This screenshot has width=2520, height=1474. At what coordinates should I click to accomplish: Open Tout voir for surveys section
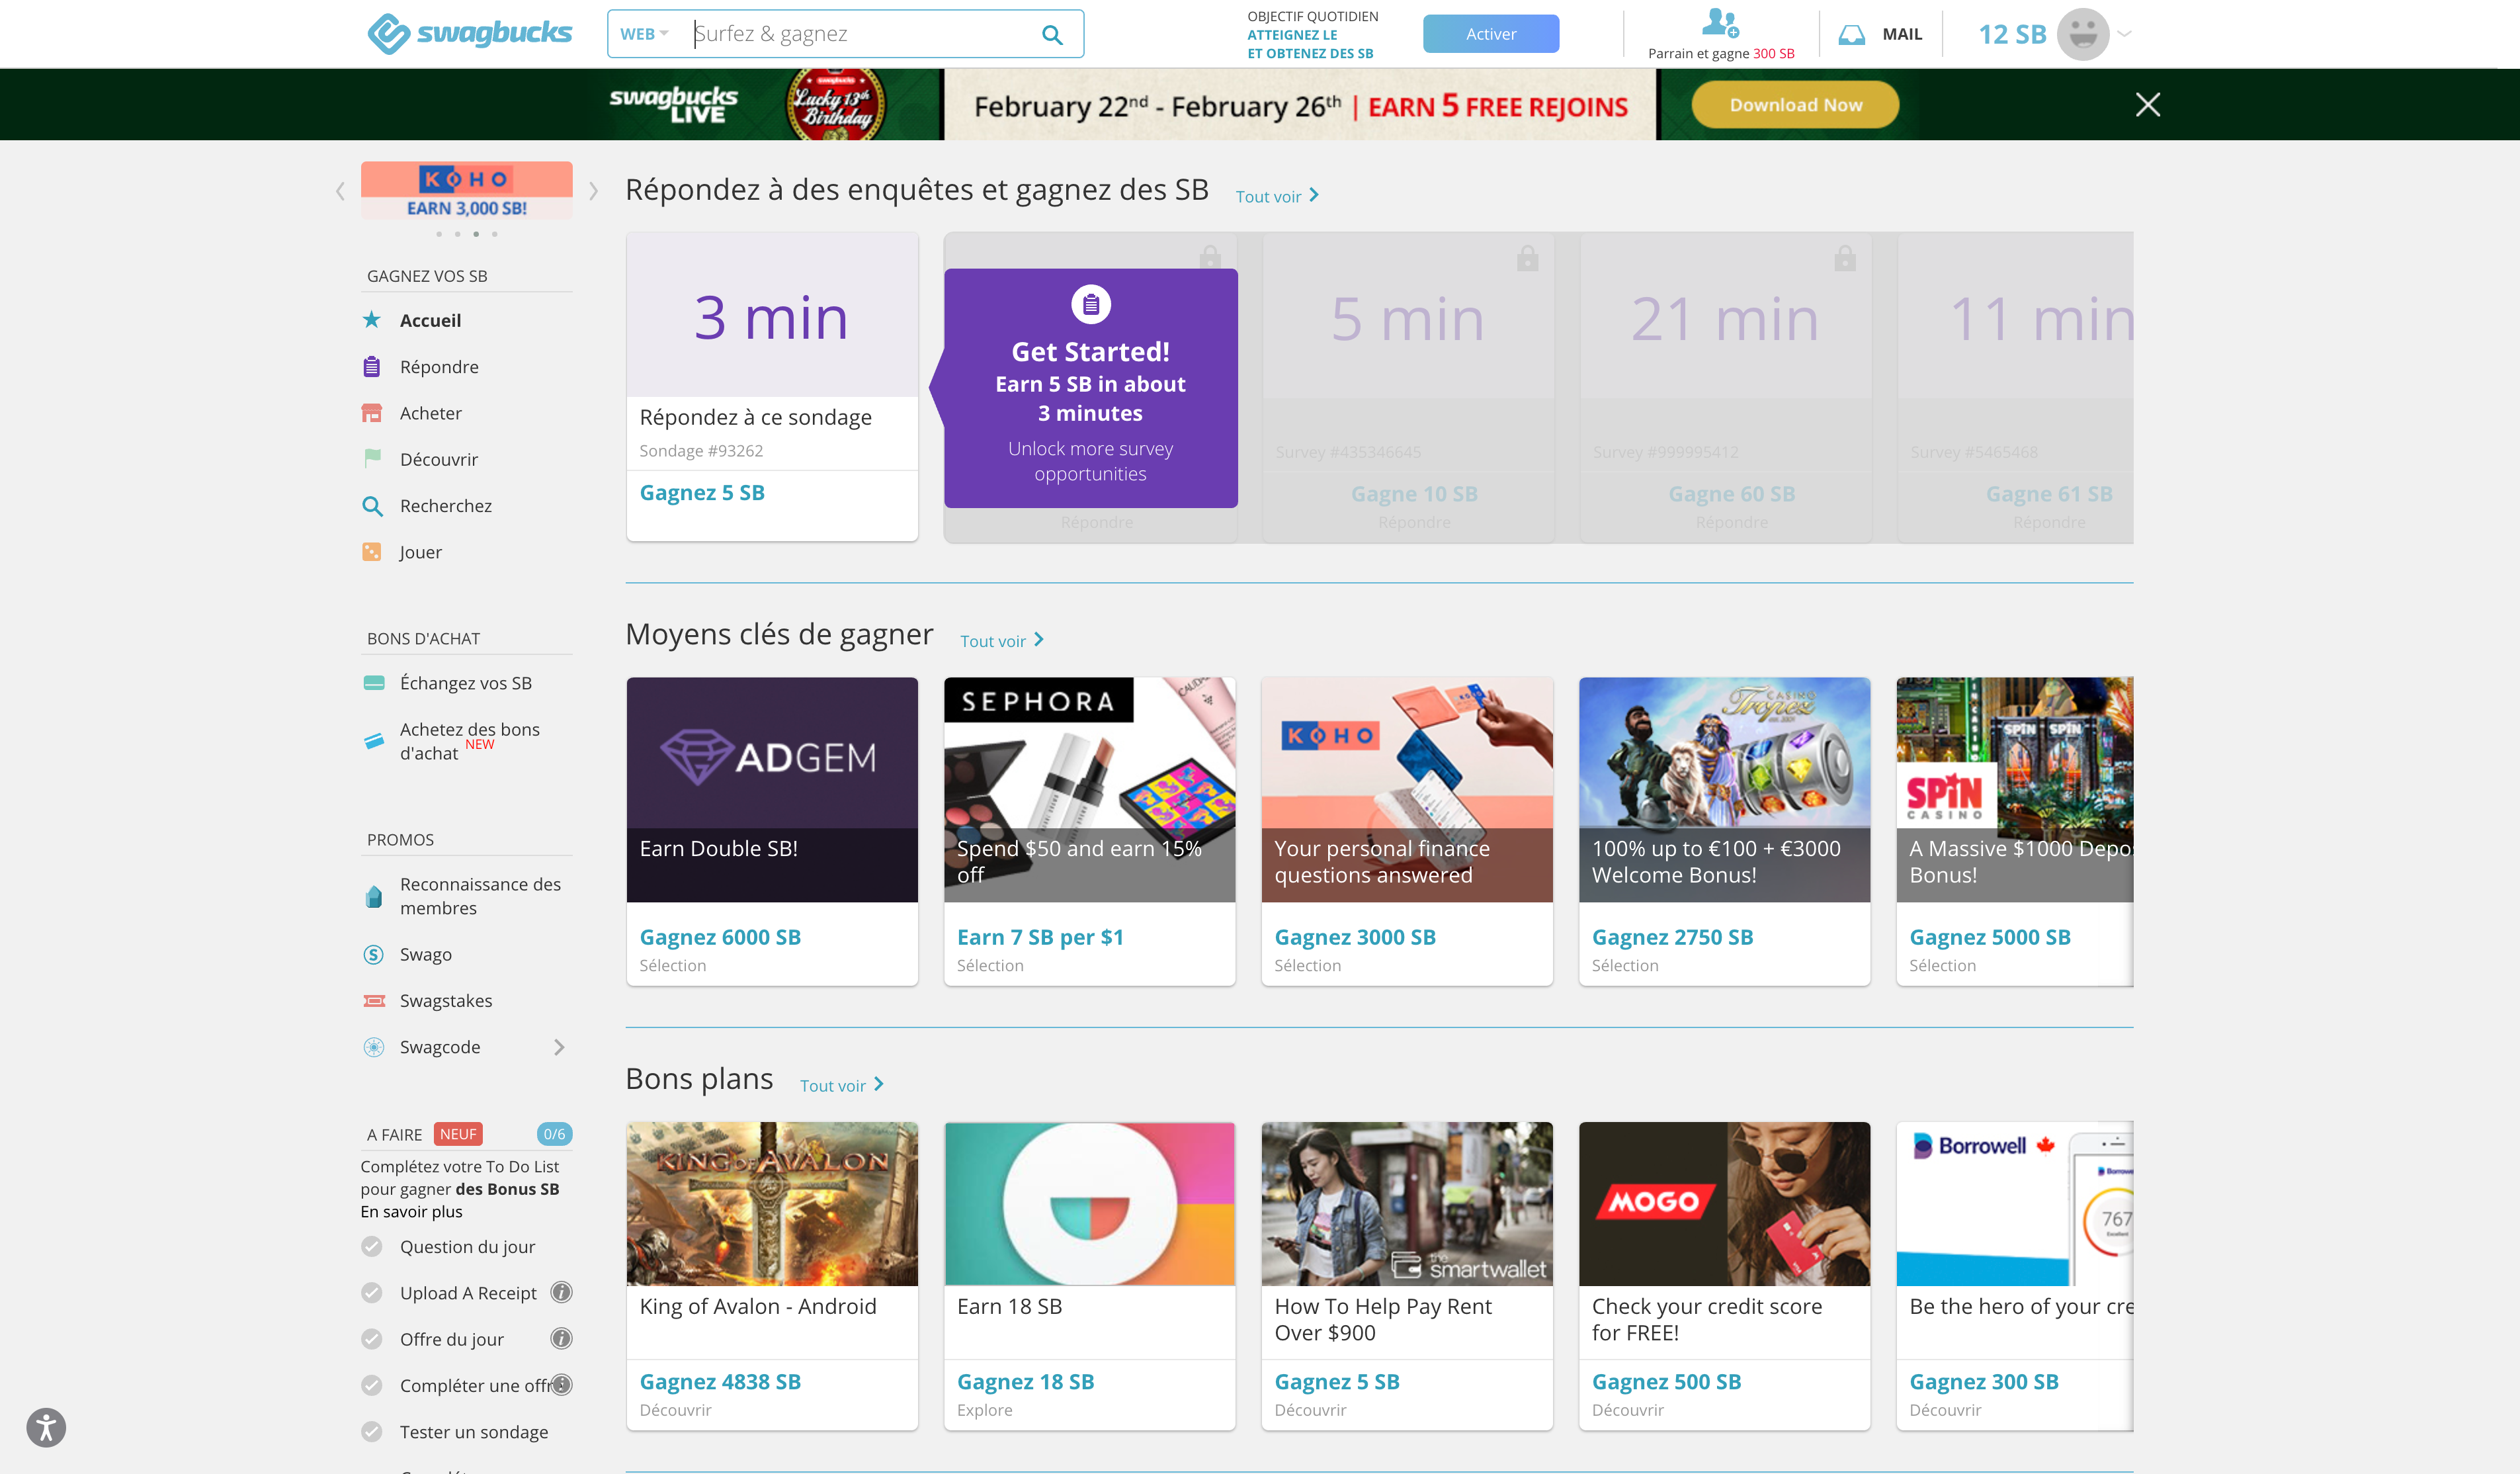pos(1277,196)
